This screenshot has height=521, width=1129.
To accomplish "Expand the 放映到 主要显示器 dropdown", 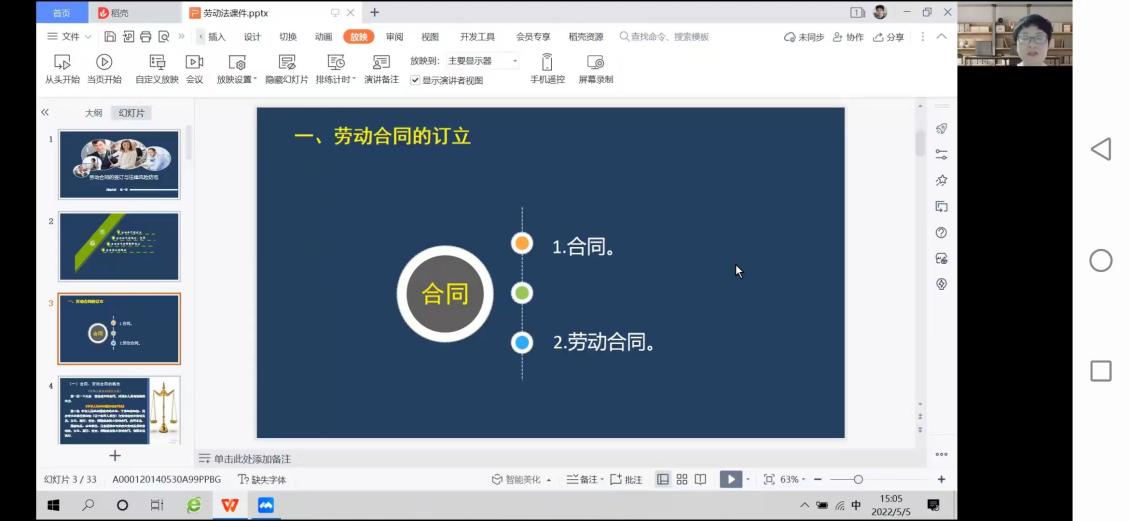I will [x=515, y=61].
